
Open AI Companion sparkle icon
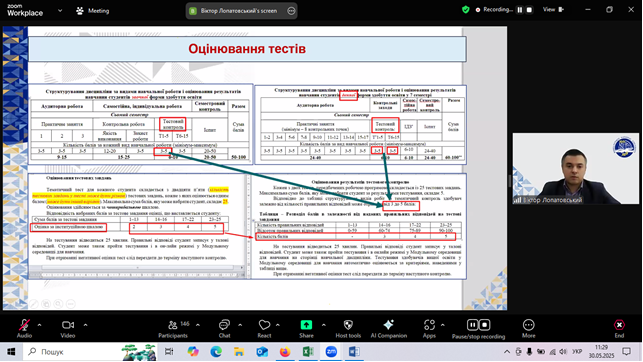point(388,325)
